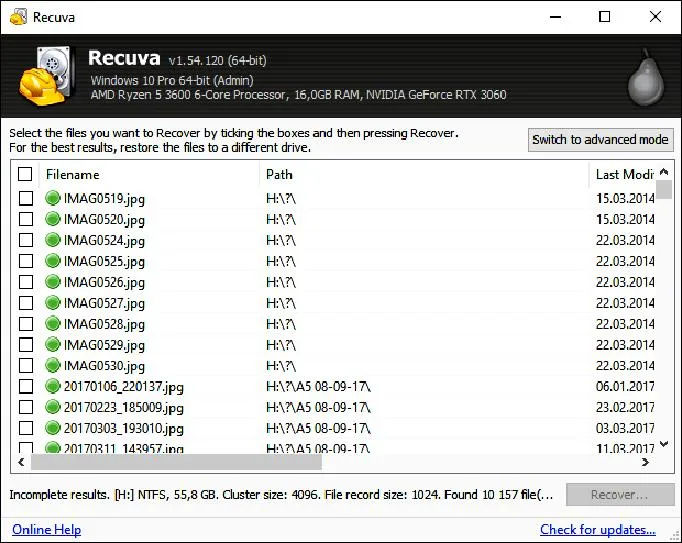
Task: Click date 03.03.2017 in the list
Action: 625,428
